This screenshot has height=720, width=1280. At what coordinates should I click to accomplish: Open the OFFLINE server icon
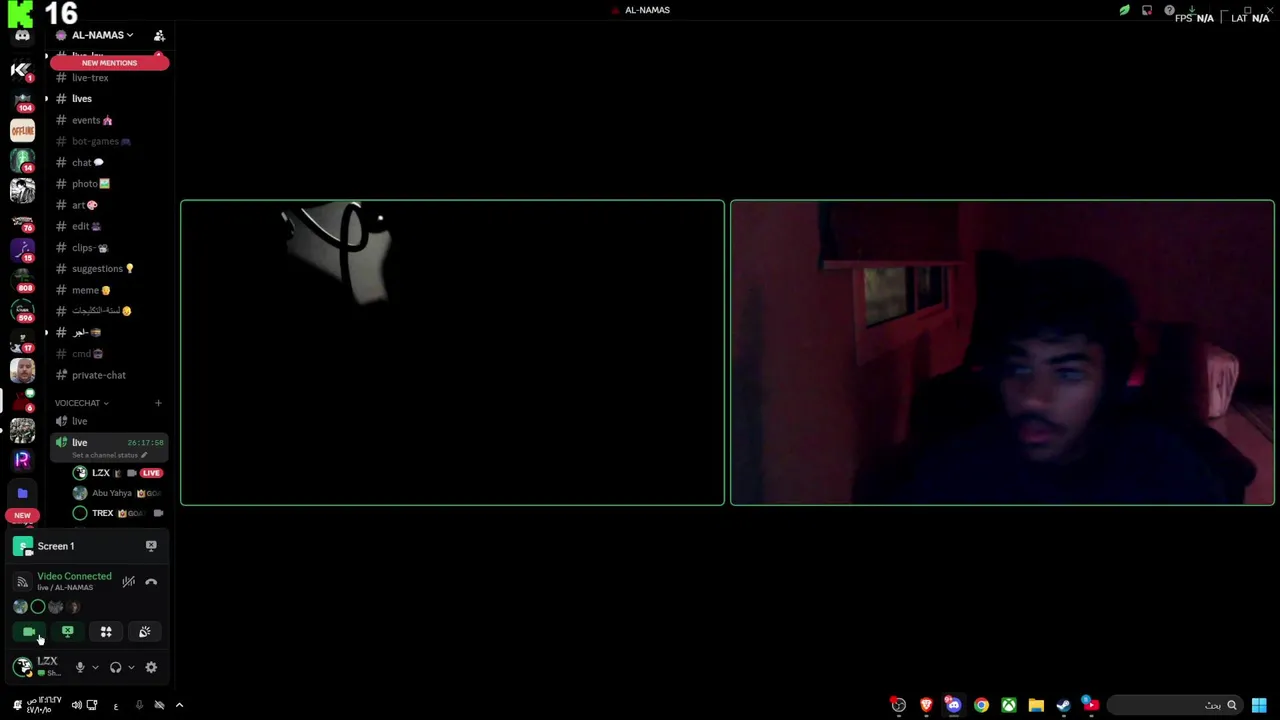(22, 130)
